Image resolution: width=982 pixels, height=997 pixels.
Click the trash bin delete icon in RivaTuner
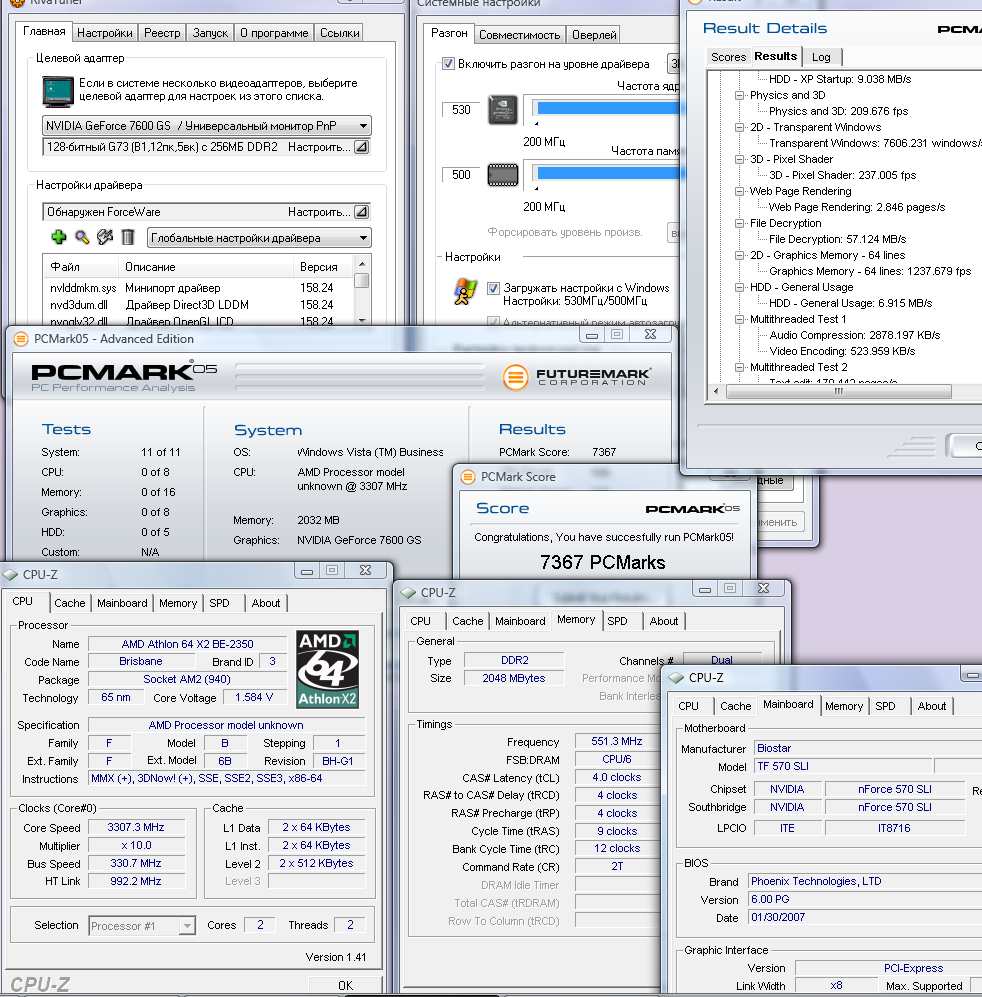(x=128, y=237)
